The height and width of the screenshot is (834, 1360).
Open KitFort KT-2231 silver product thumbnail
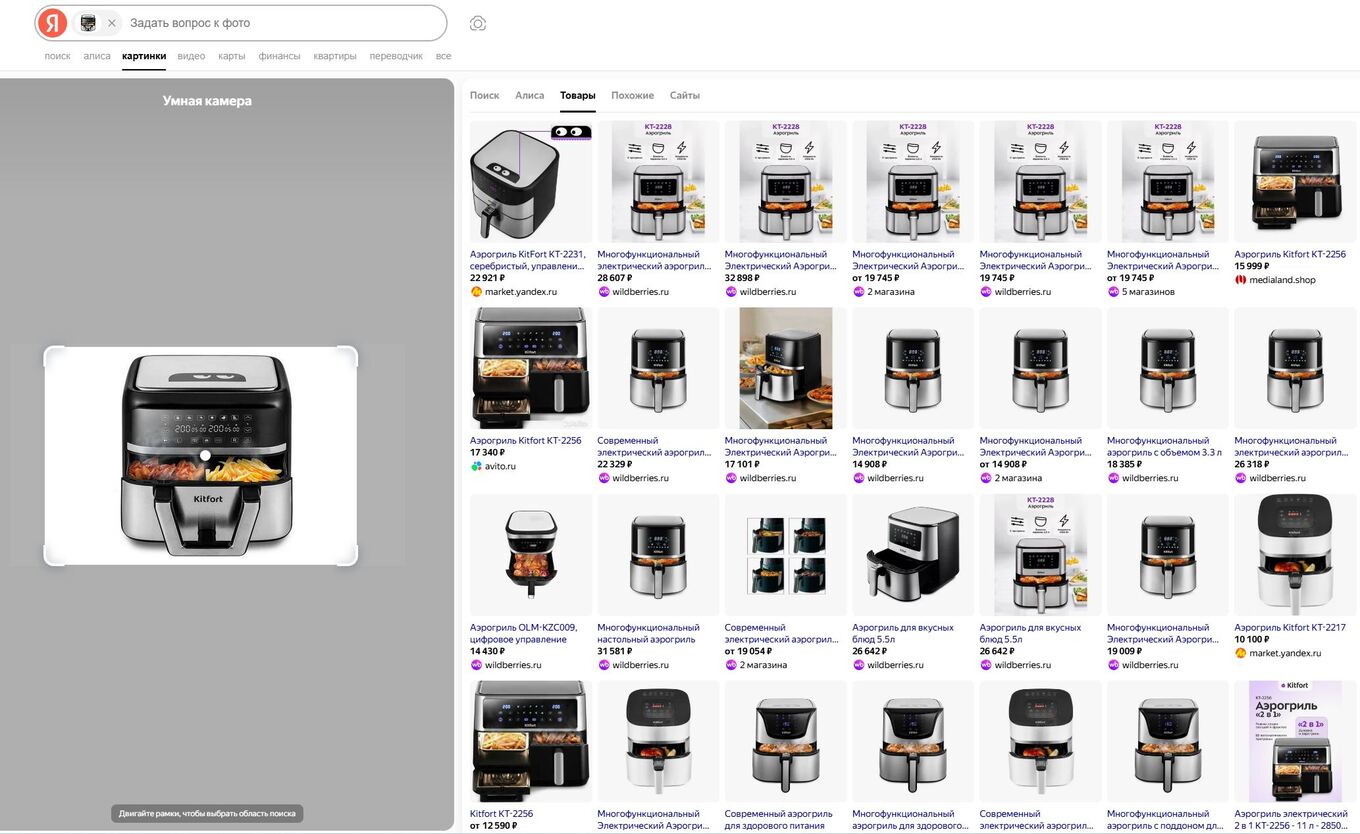531,182
